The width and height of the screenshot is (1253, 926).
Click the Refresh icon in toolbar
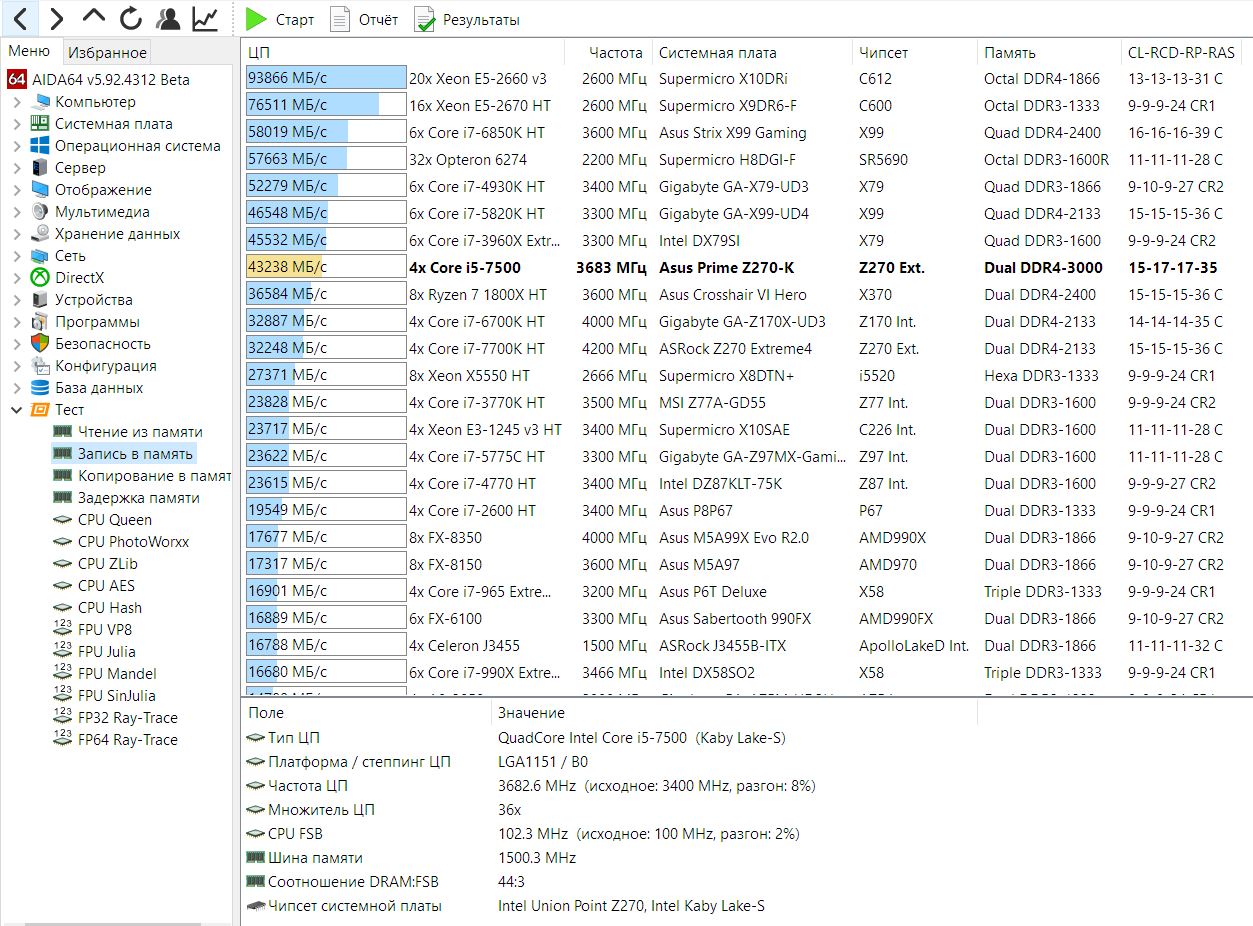(131, 18)
